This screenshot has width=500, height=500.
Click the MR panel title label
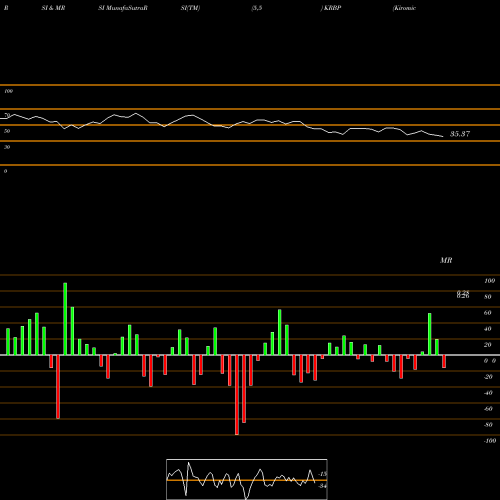pyautogui.click(x=446, y=260)
